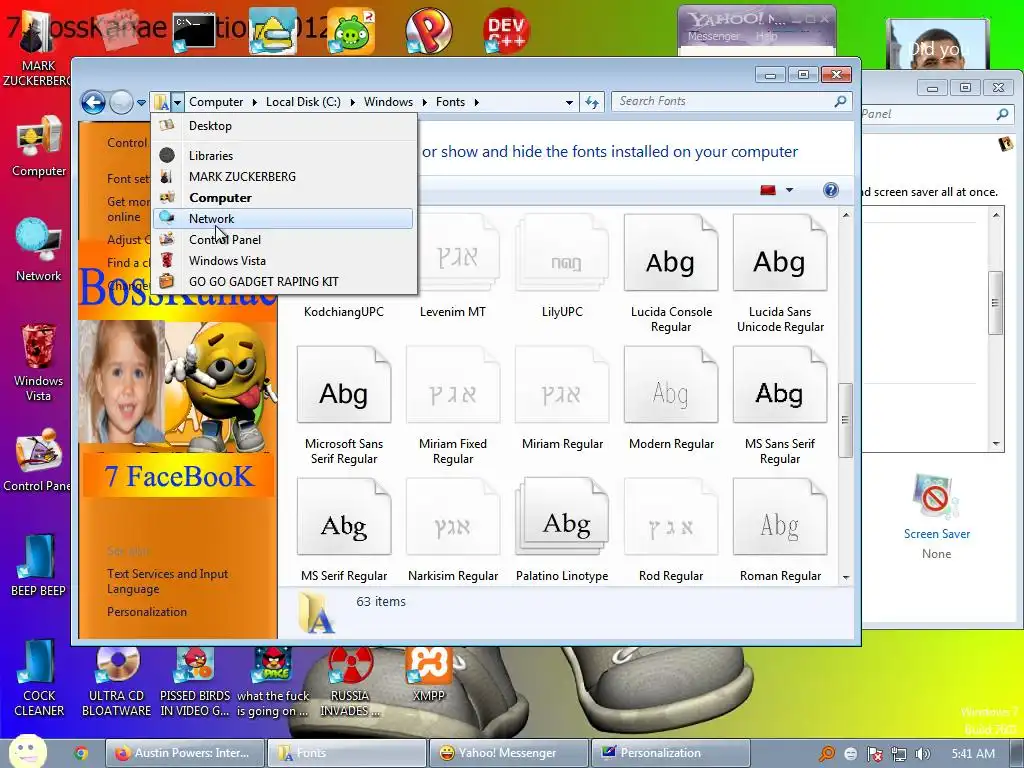Click the magnifier icon in Search Fonts box
The width and height of the screenshot is (1024, 768).
[x=840, y=101]
